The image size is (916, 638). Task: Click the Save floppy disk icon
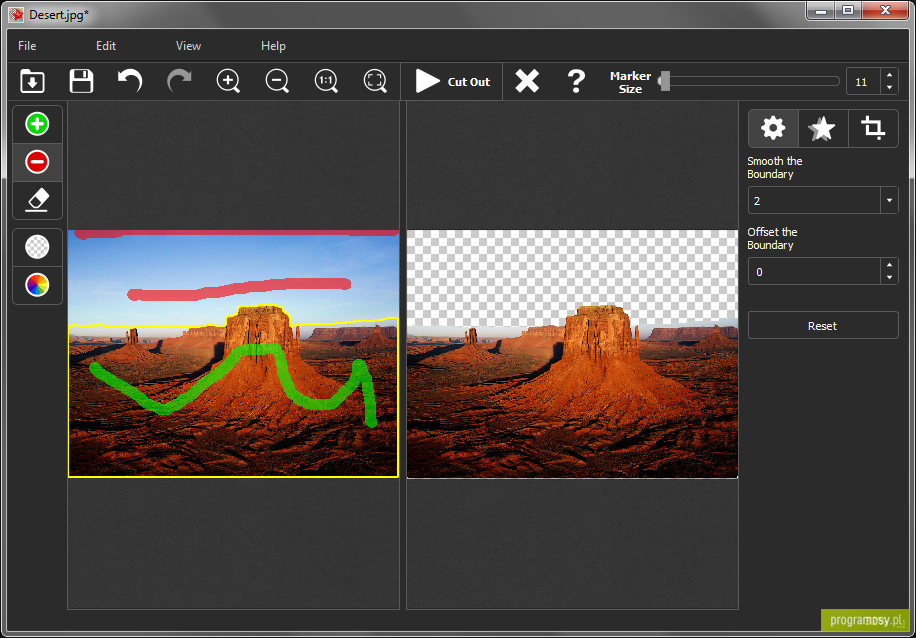[x=81, y=81]
